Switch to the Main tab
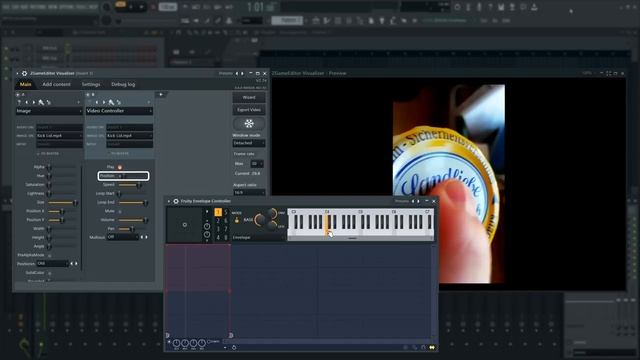The height and width of the screenshot is (360, 640). 25,84
